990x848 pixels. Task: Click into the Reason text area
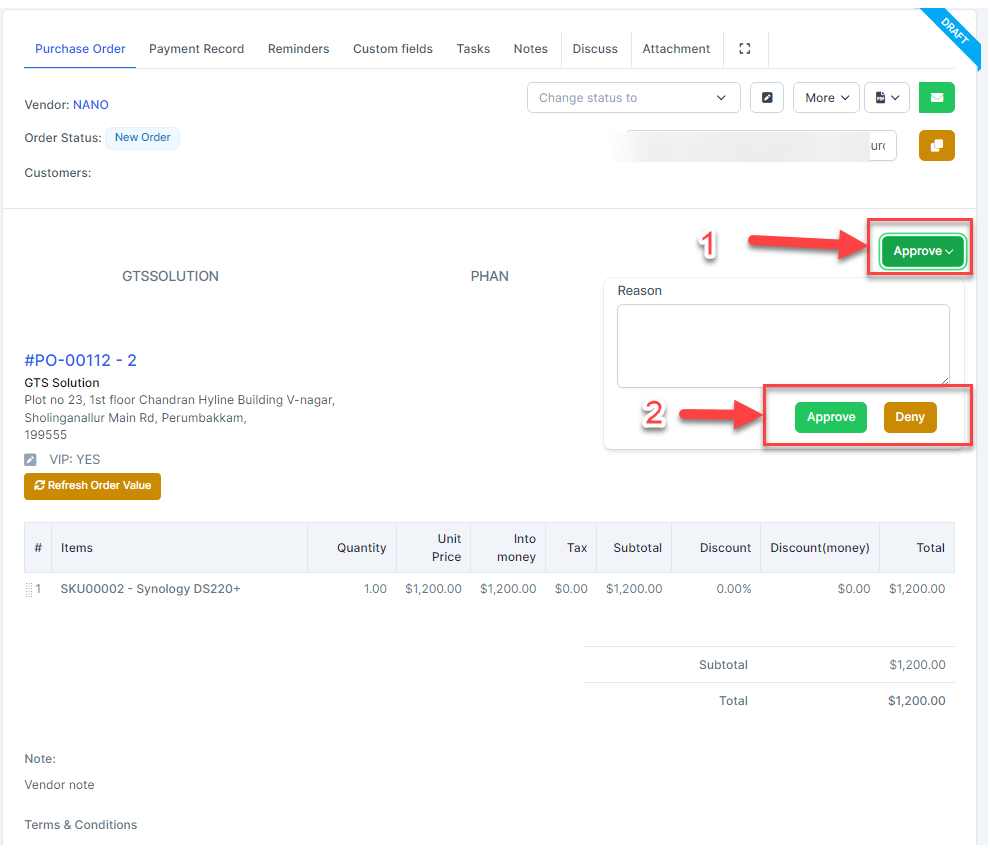pos(782,345)
